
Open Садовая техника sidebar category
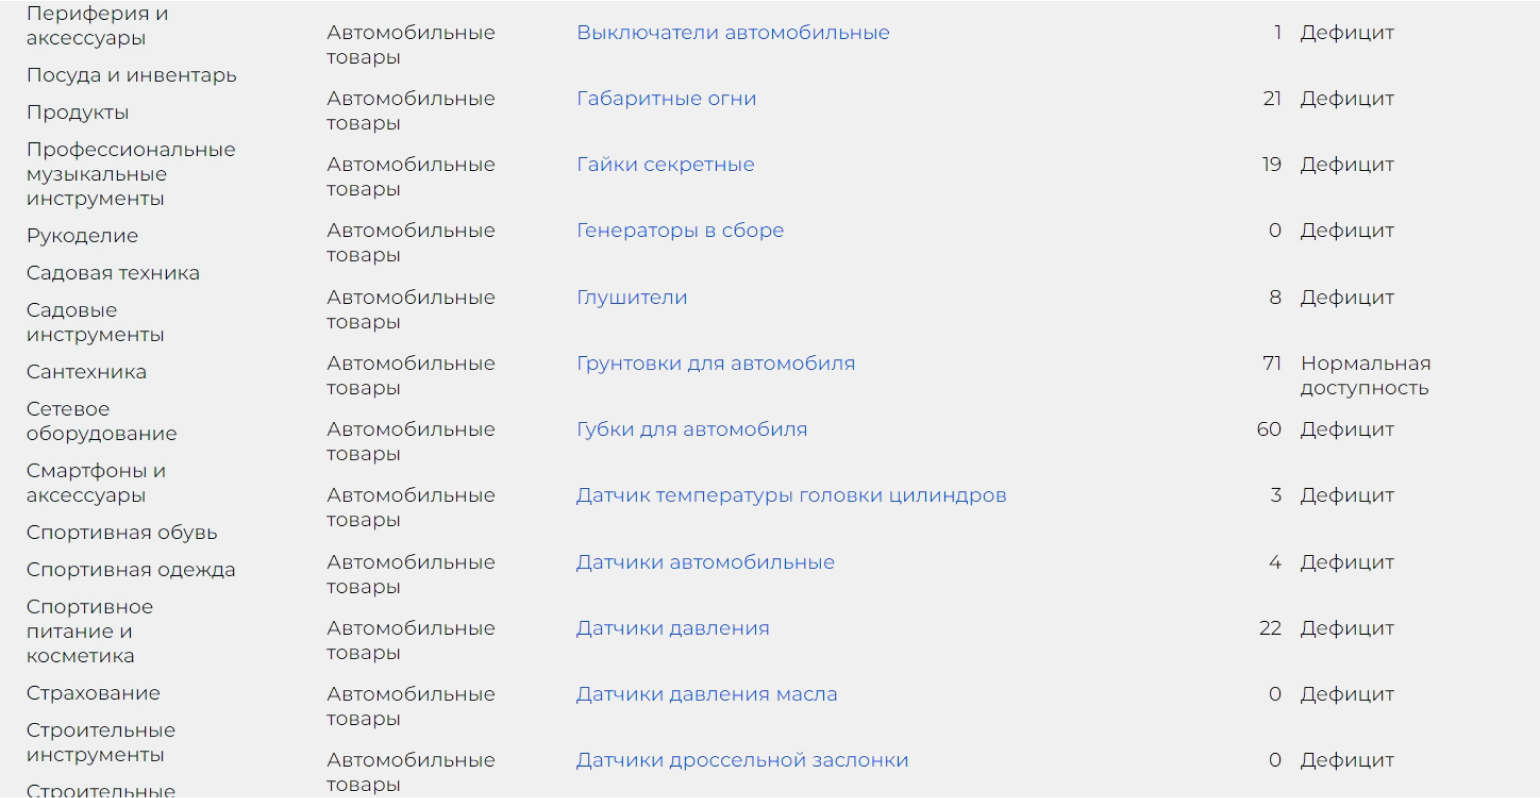113,273
